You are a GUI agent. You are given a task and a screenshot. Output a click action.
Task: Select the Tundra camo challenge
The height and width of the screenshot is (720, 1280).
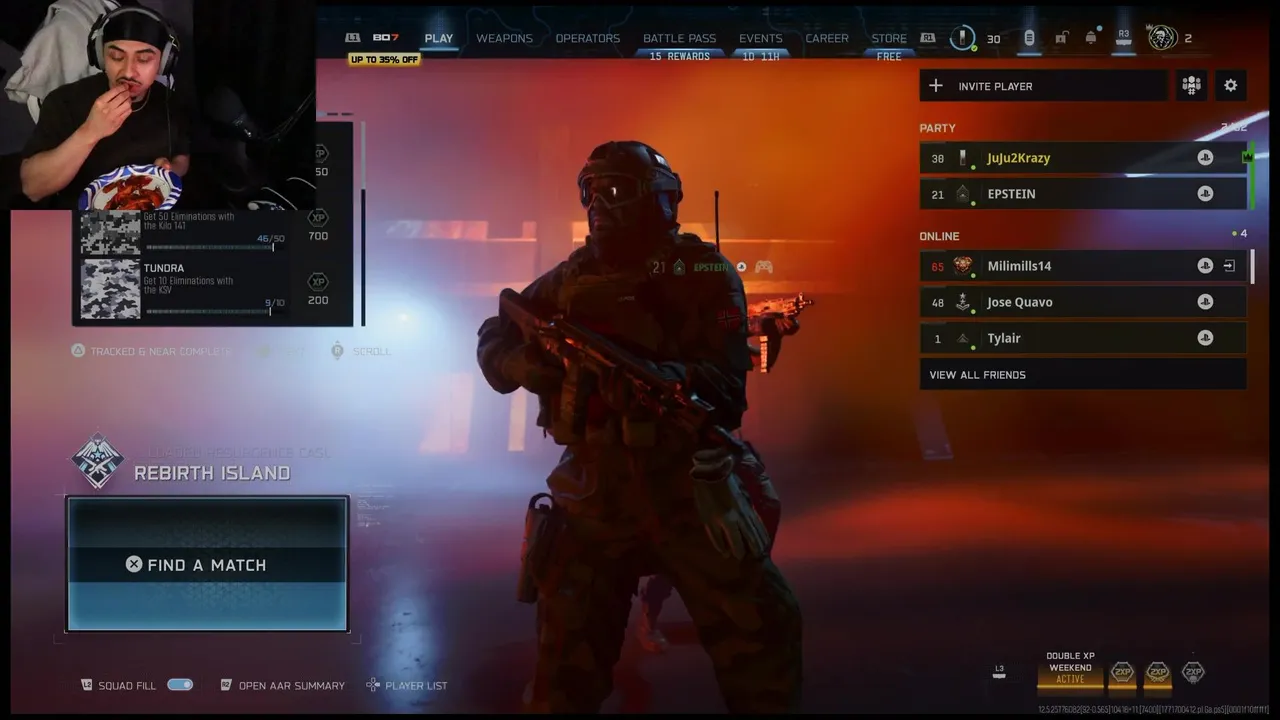pos(212,289)
